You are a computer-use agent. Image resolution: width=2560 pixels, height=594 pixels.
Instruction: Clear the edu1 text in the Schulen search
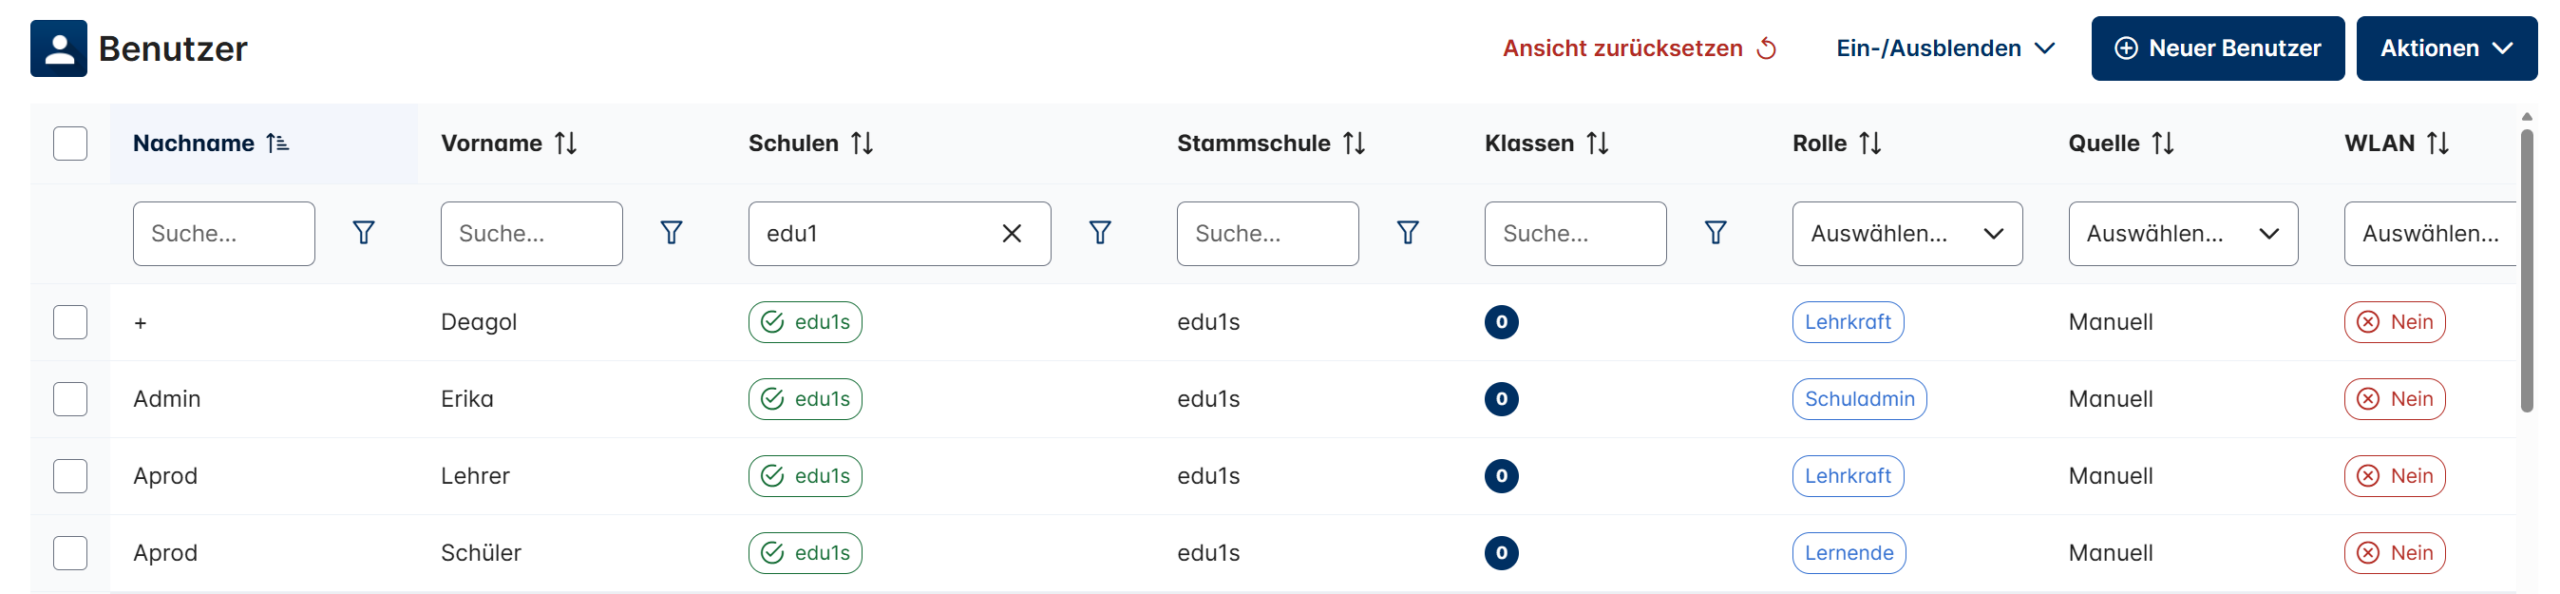point(1011,233)
